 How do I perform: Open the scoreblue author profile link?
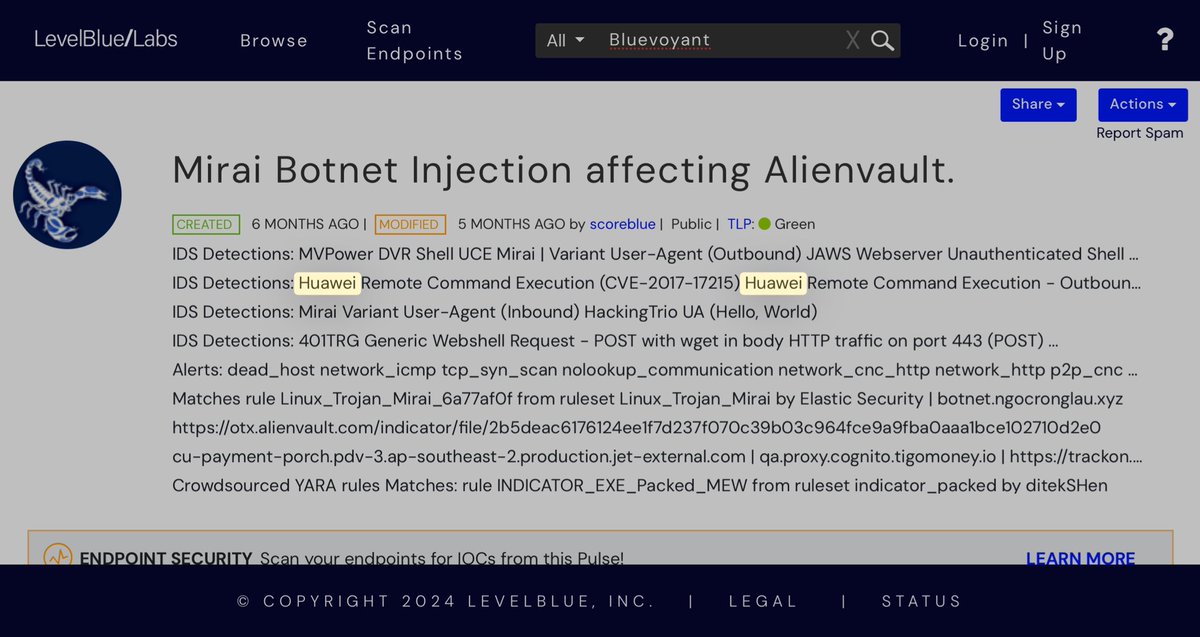[622, 224]
